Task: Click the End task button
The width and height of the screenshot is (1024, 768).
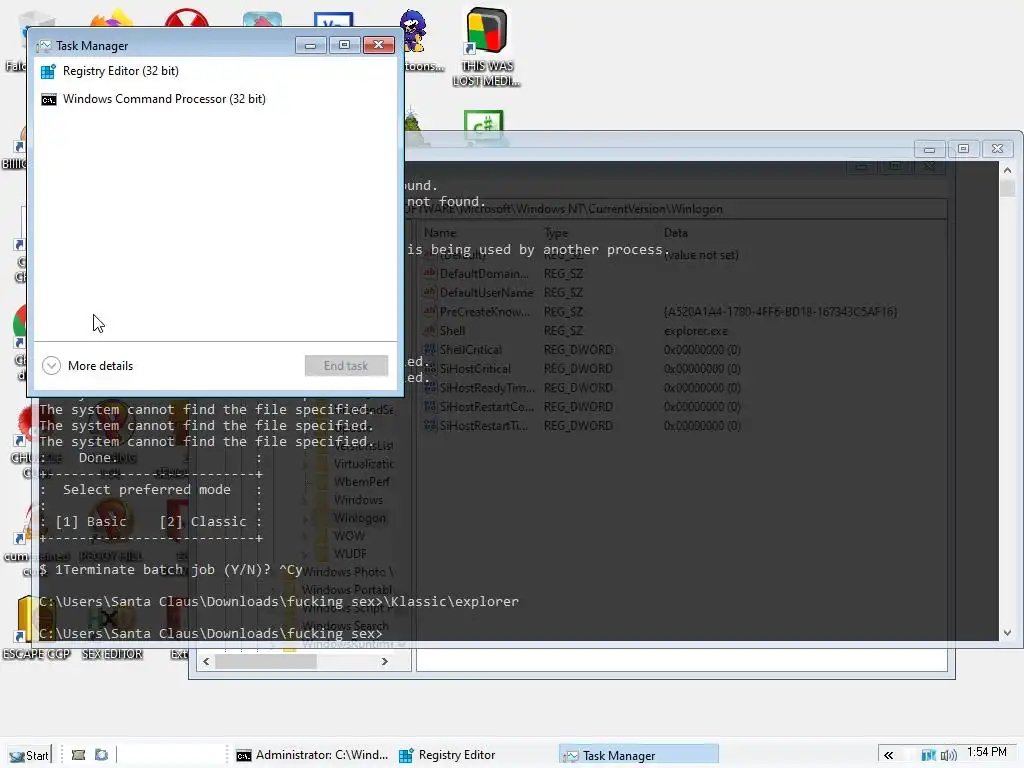Action: click(346, 366)
